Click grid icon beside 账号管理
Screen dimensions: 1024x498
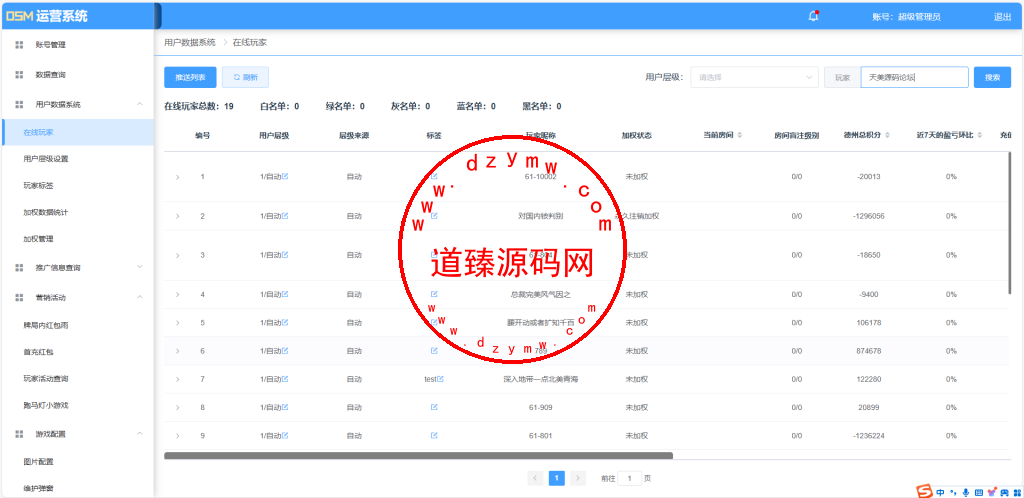click(x=19, y=45)
